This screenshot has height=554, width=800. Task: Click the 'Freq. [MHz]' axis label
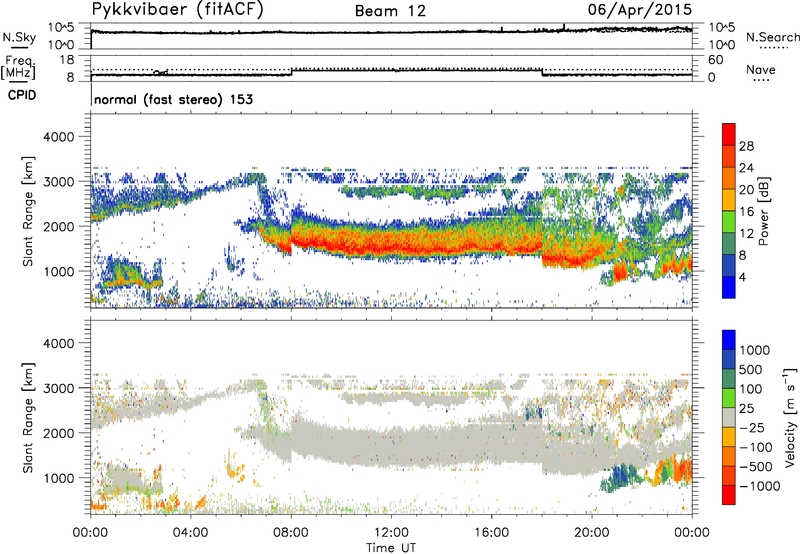(18, 68)
